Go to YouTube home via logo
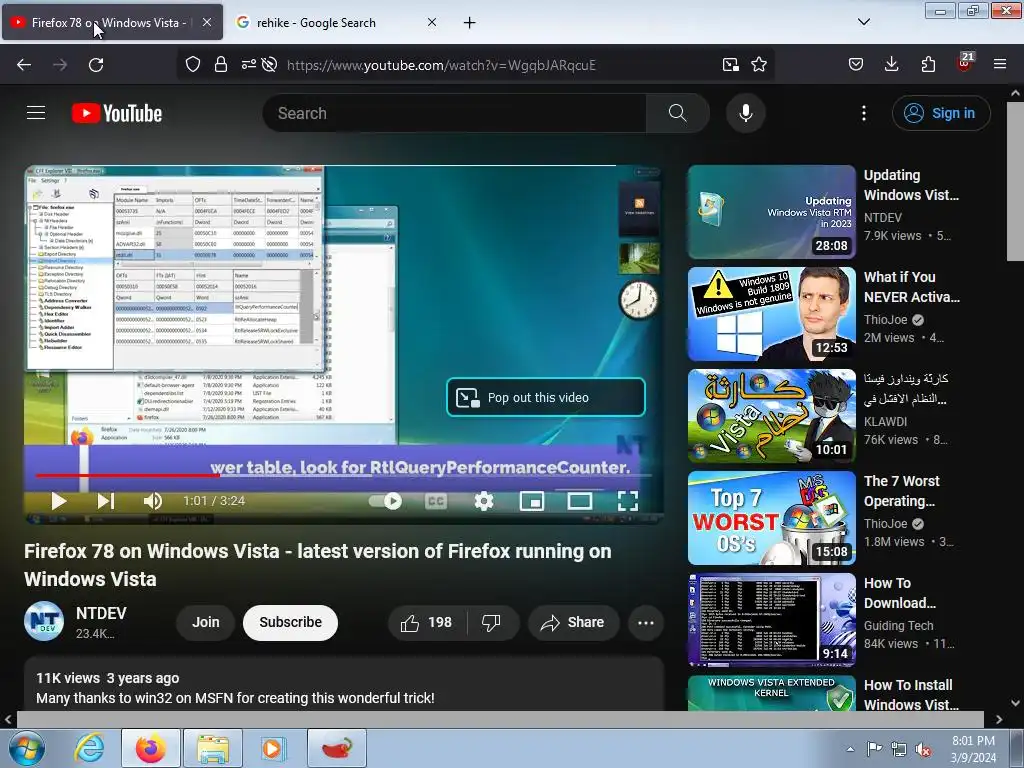Screen dimensions: 1024x768 (x=117, y=113)
